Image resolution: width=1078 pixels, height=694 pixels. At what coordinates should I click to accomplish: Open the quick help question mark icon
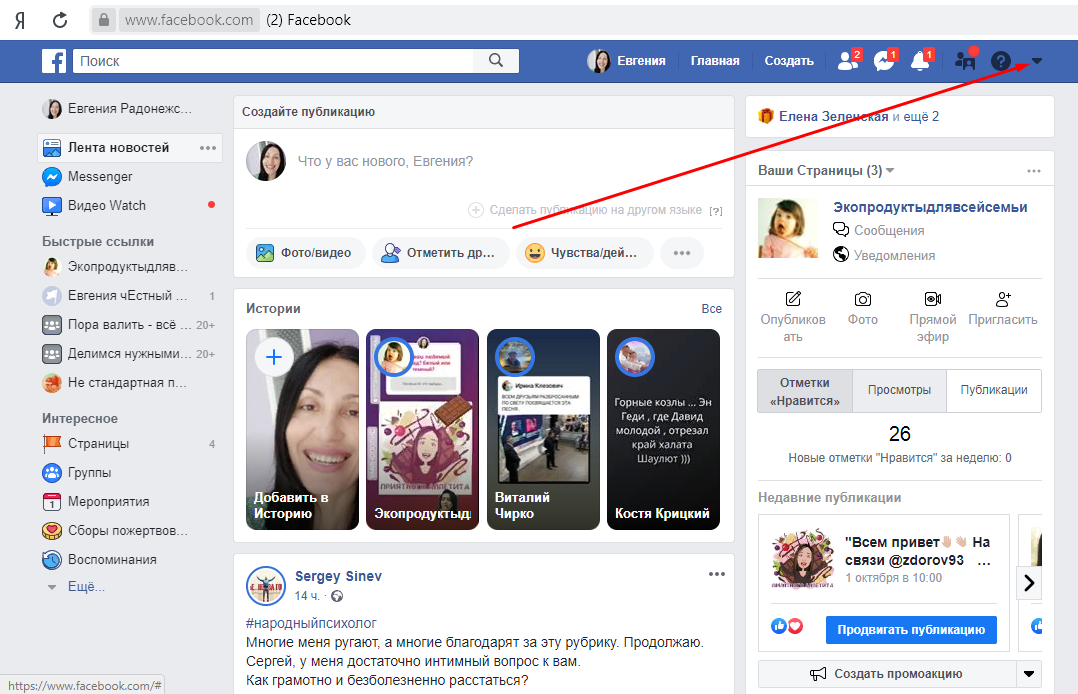[x=1000, y=61]
